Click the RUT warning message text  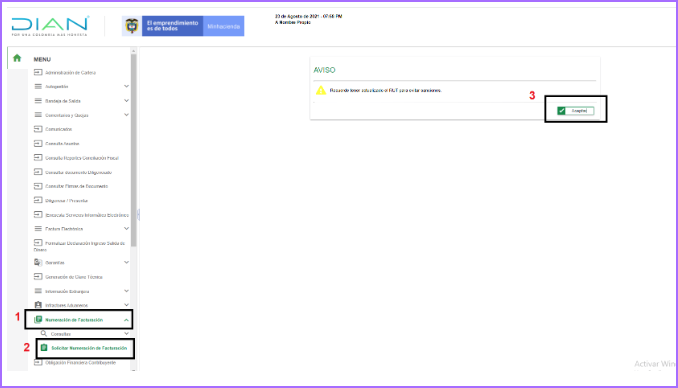point(386,90)
